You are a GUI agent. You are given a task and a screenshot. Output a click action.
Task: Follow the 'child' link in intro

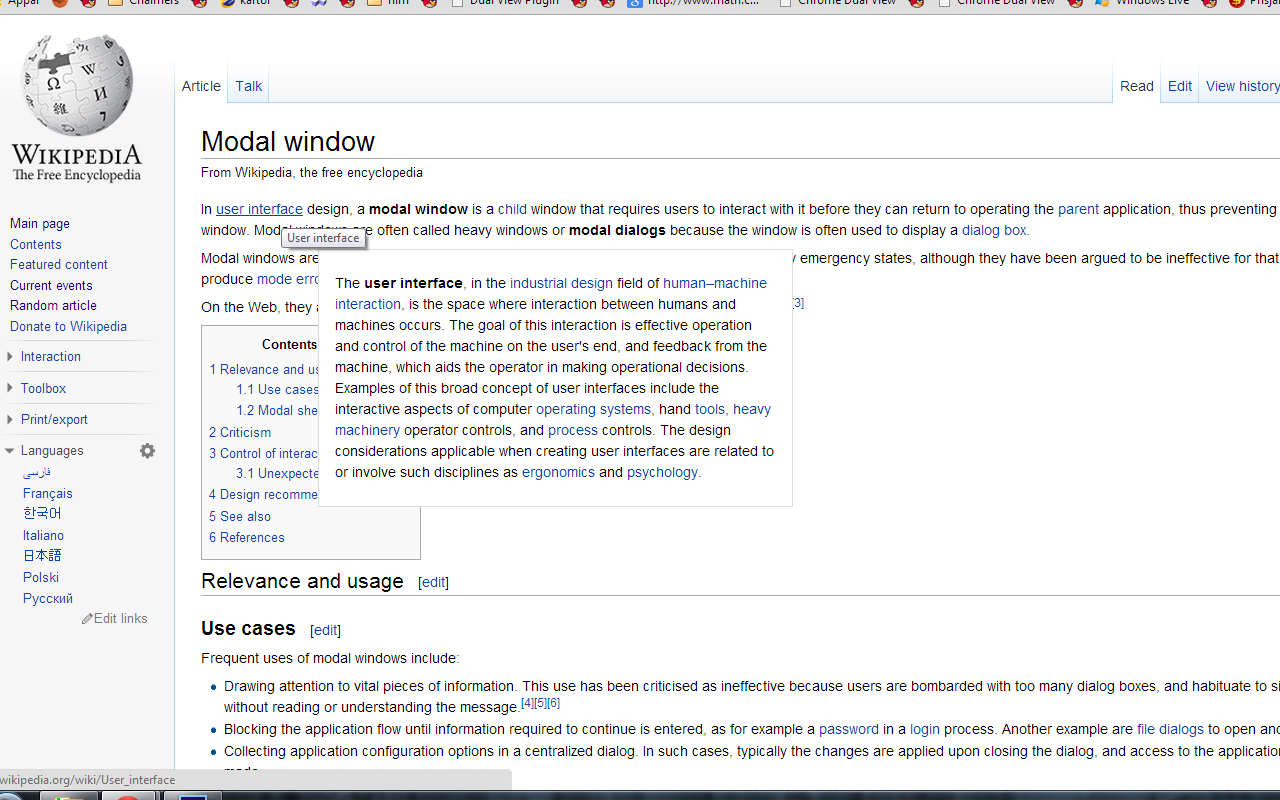[x=512, y=209]
